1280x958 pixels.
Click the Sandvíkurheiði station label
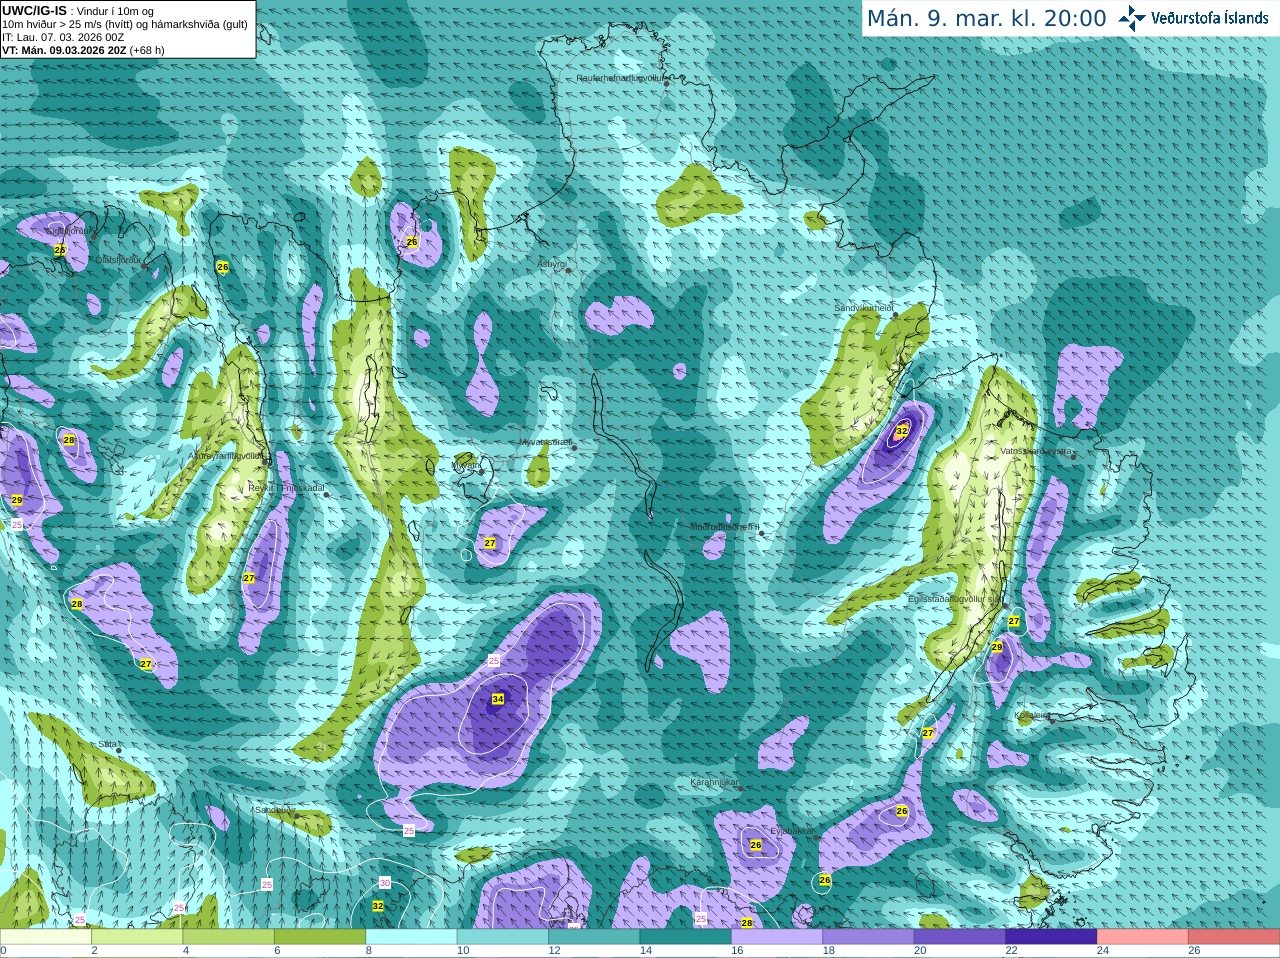[x=864, y=308]
